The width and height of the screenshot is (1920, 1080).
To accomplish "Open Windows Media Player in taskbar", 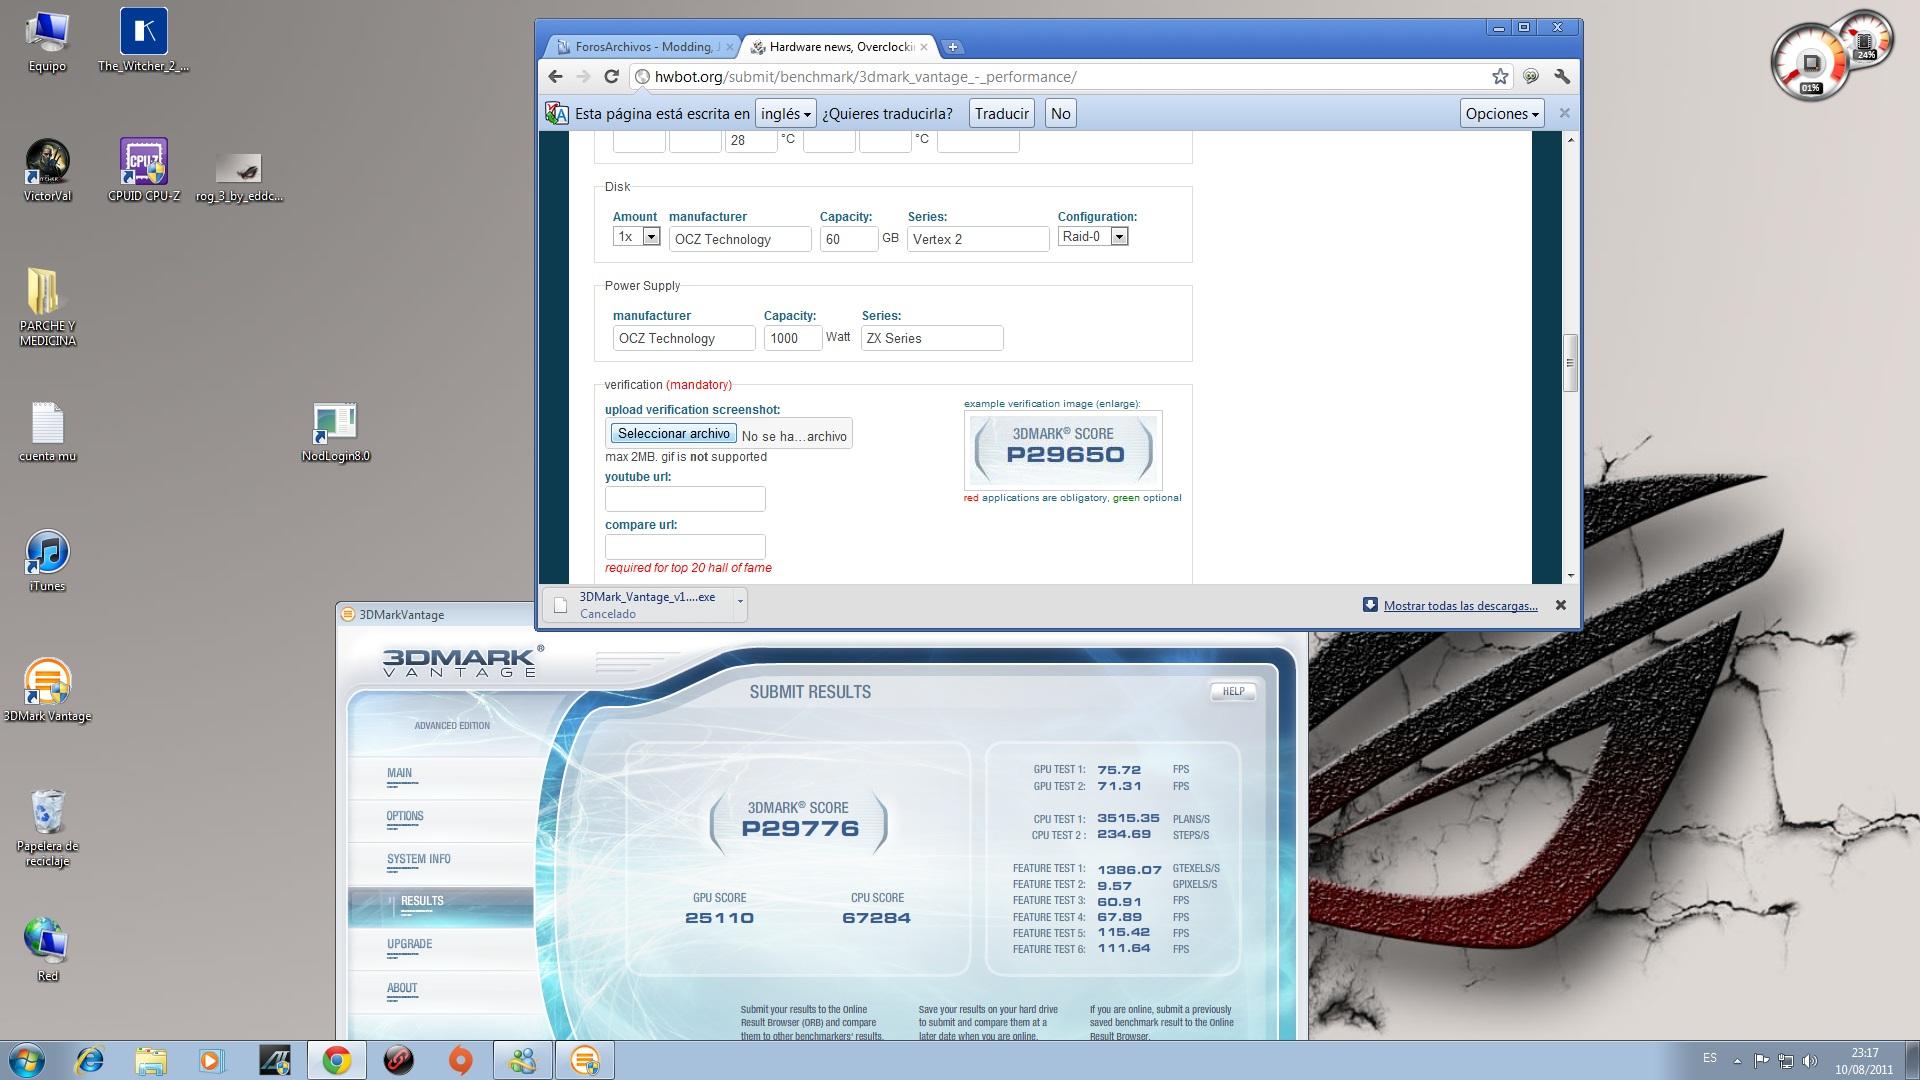I will (x=212, y=1060).
